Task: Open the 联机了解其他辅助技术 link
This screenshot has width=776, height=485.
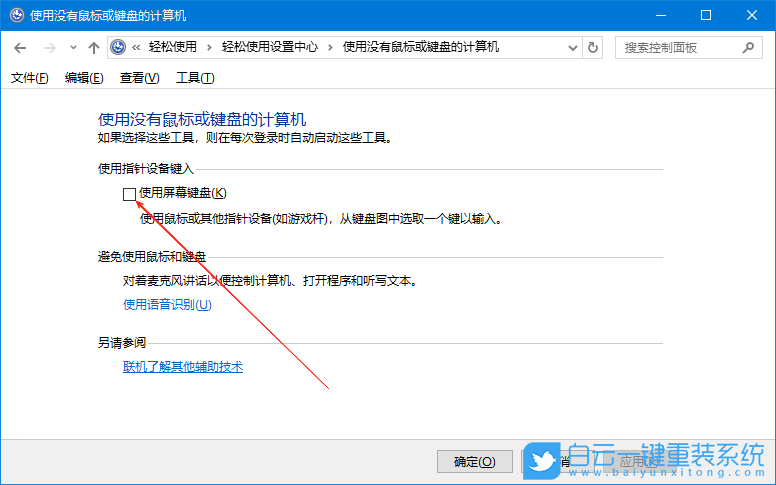Action: click(183, 367)
